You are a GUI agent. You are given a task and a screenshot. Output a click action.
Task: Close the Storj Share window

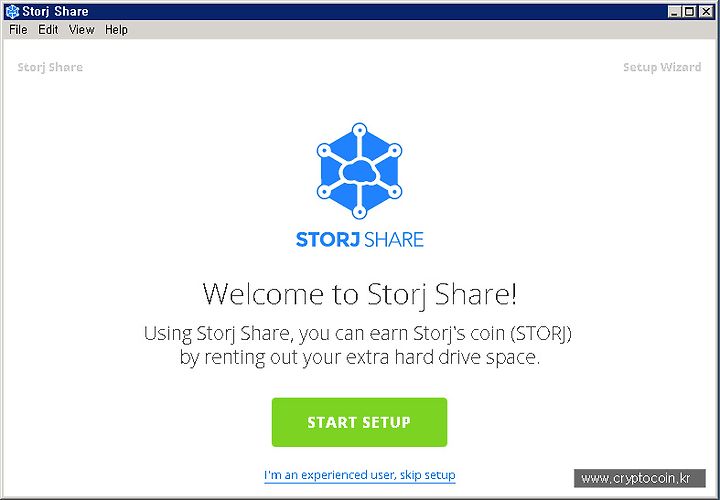pos(706,11)
